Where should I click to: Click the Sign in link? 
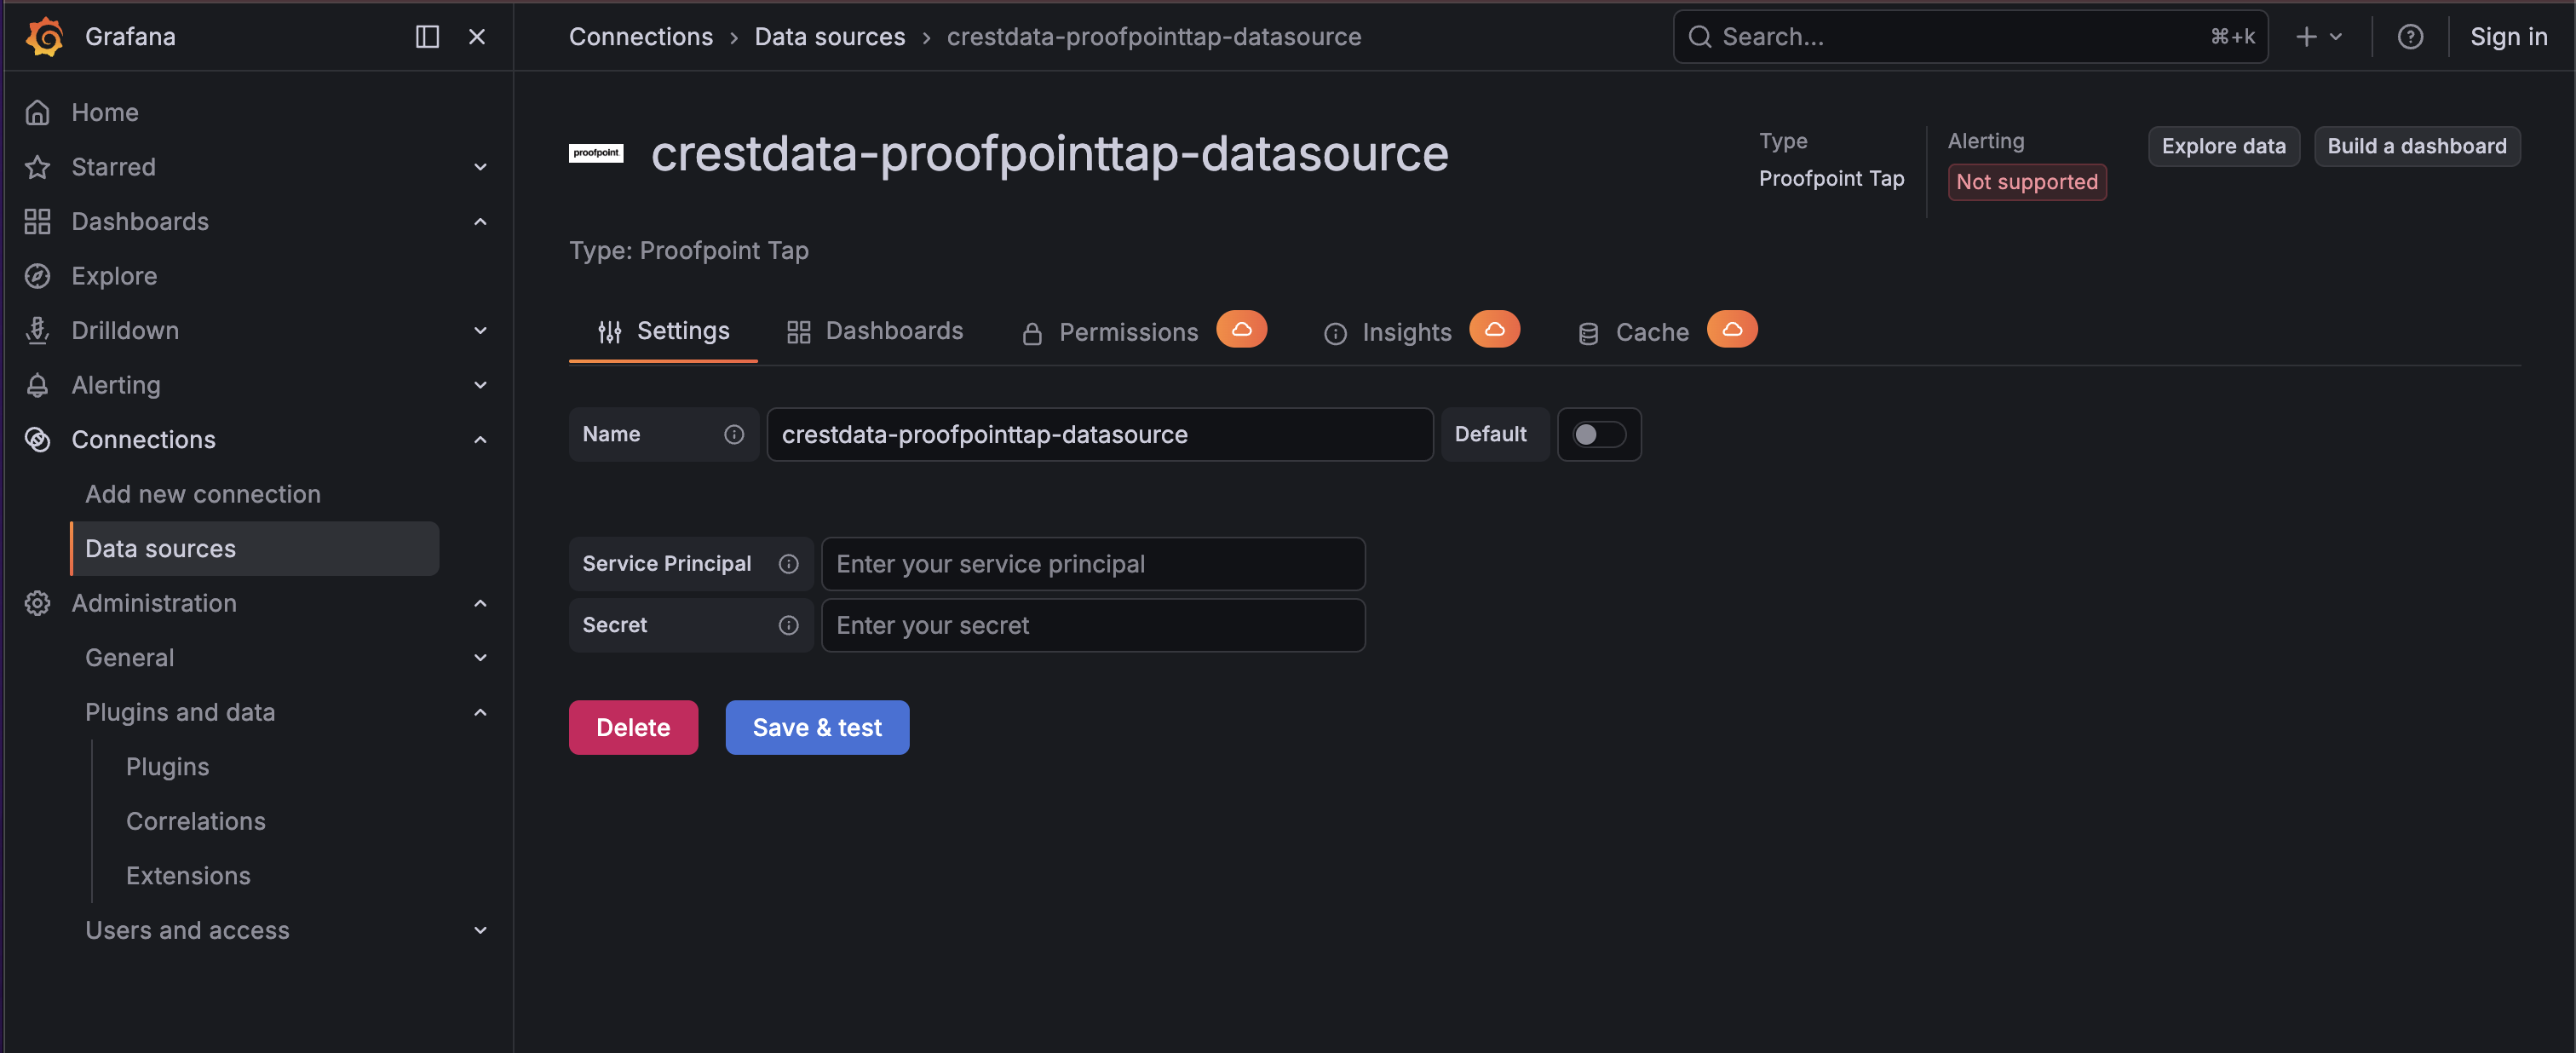tap(2508, 36)
